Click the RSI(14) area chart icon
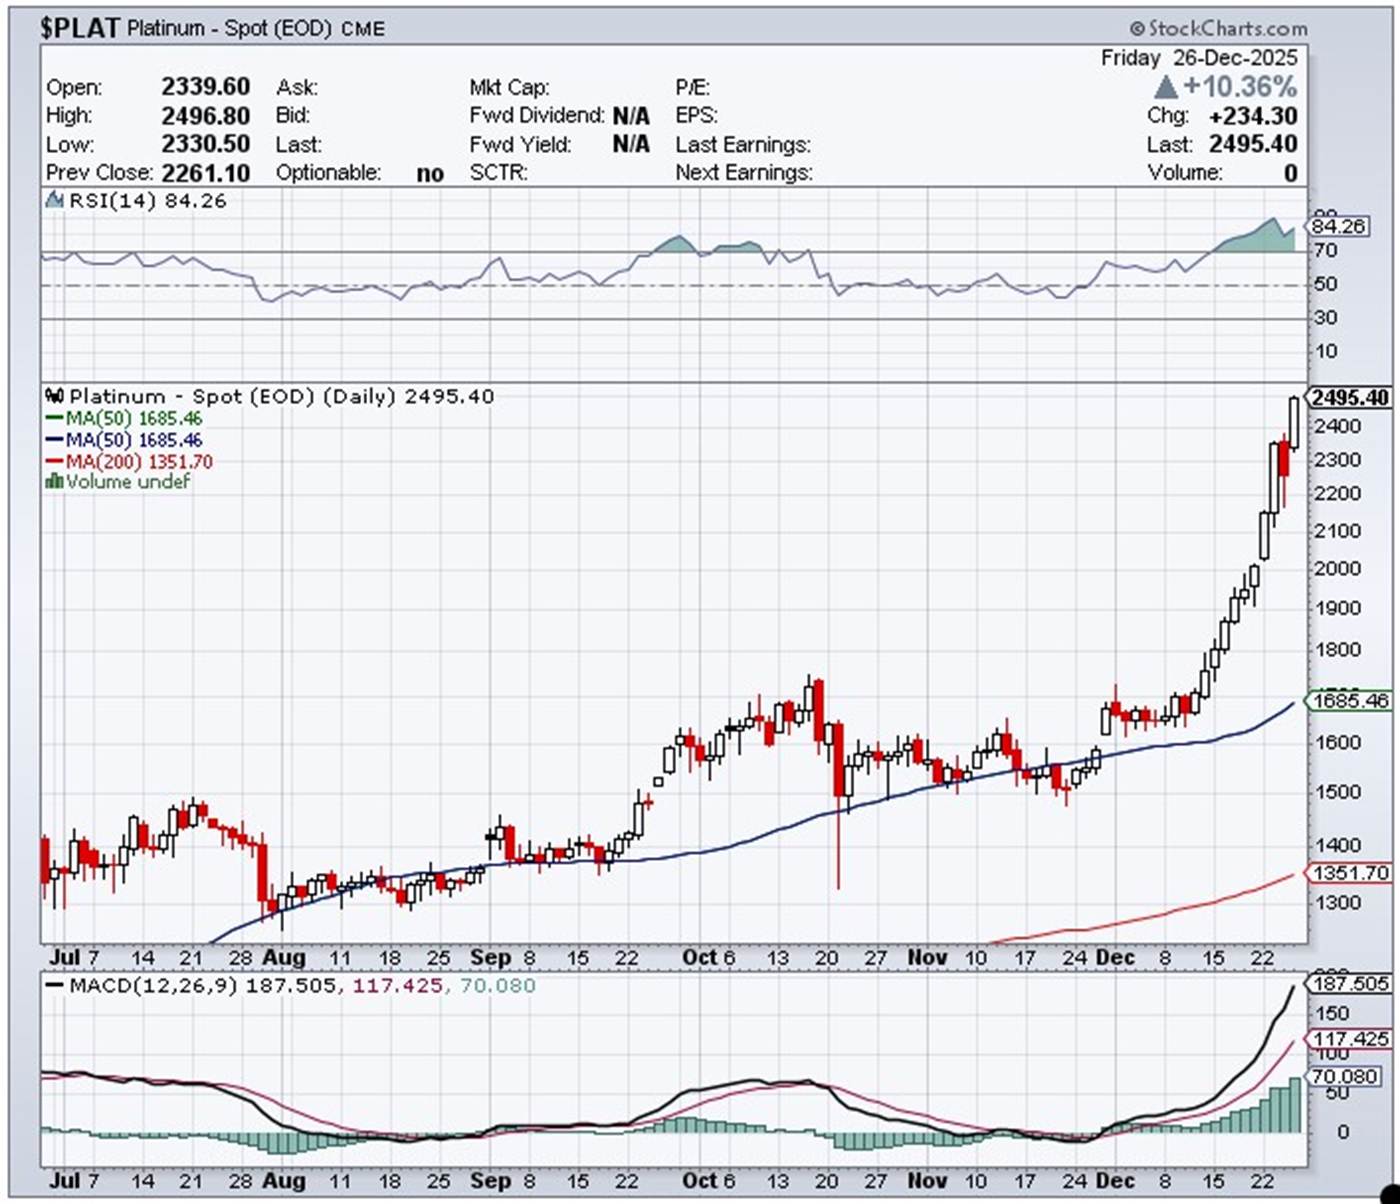This screenshot has height=1204, width=1400. pos(55,201)
